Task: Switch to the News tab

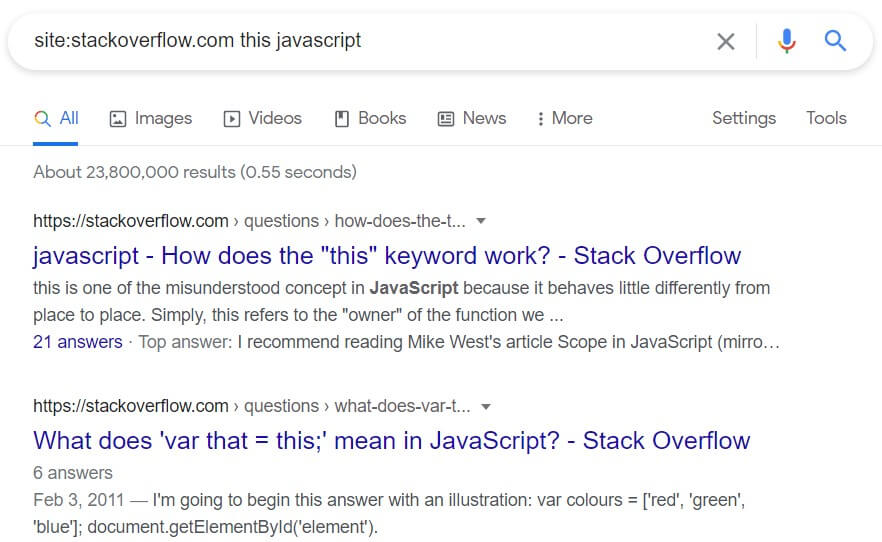Action: 472,118
